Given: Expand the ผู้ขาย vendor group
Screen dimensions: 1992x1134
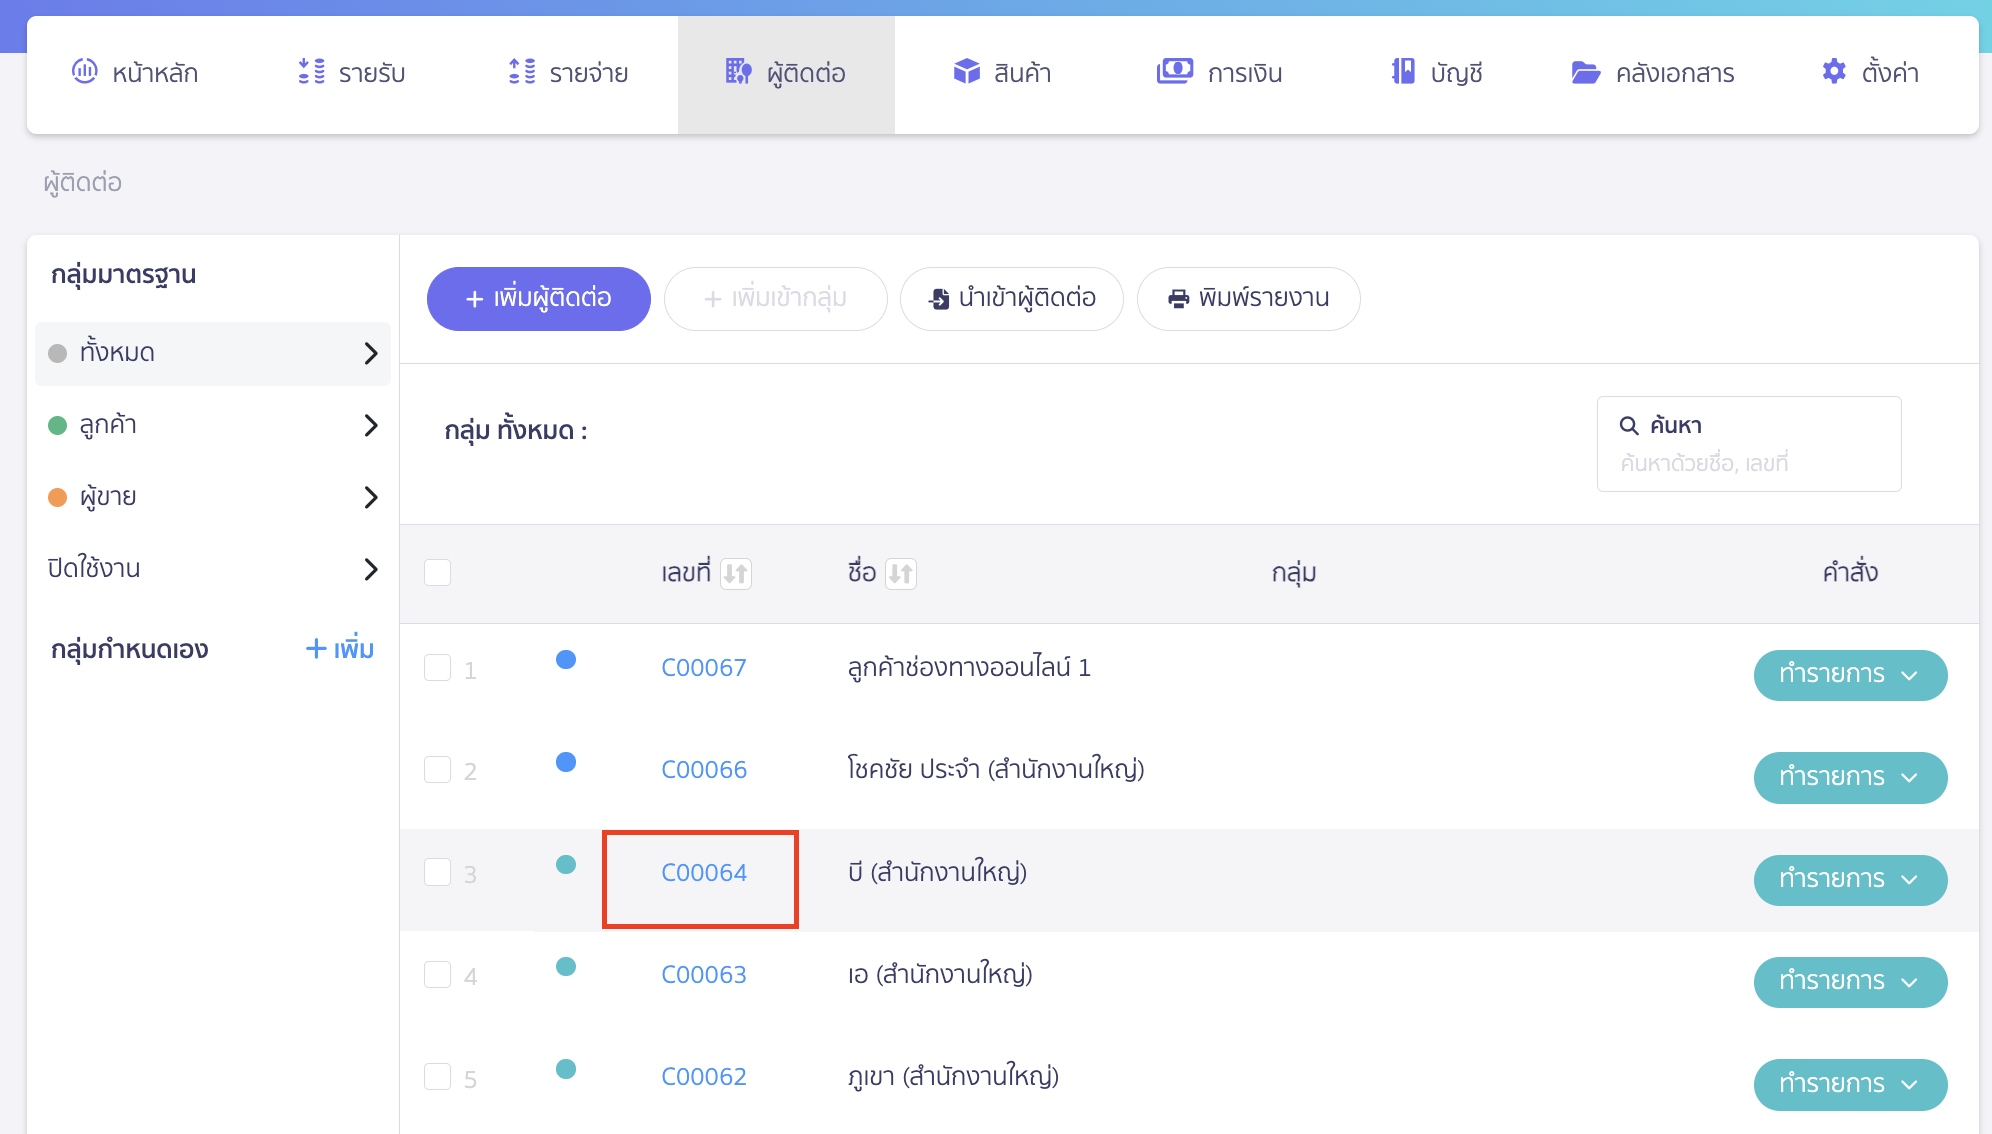Looking at the screenshot, I should [x=371, y=497].
